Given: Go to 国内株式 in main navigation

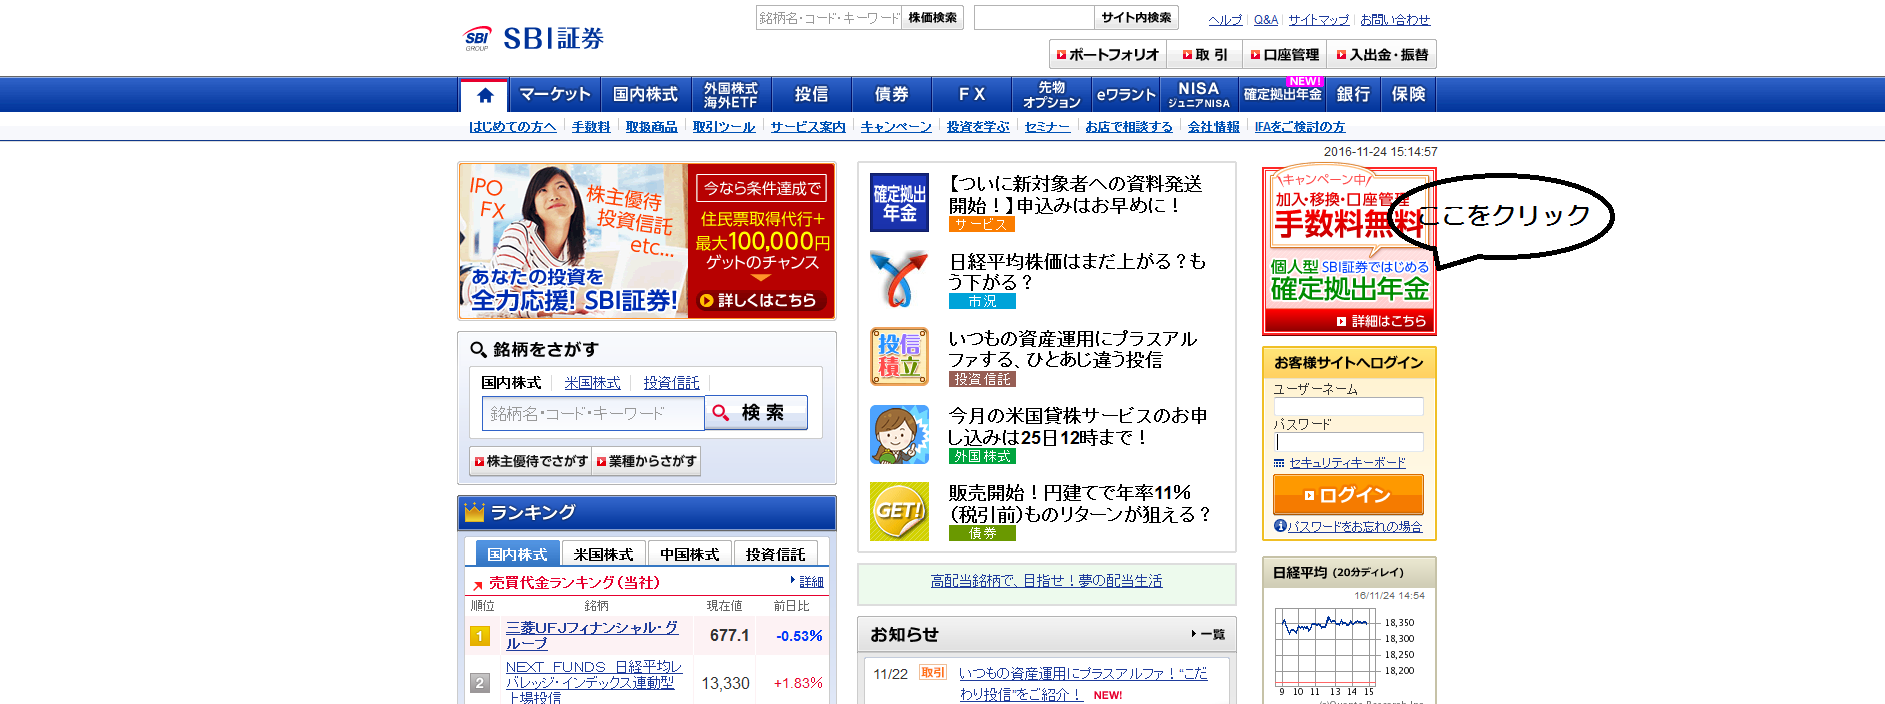Looking at the screenshot, I should [x=645, y=95].
